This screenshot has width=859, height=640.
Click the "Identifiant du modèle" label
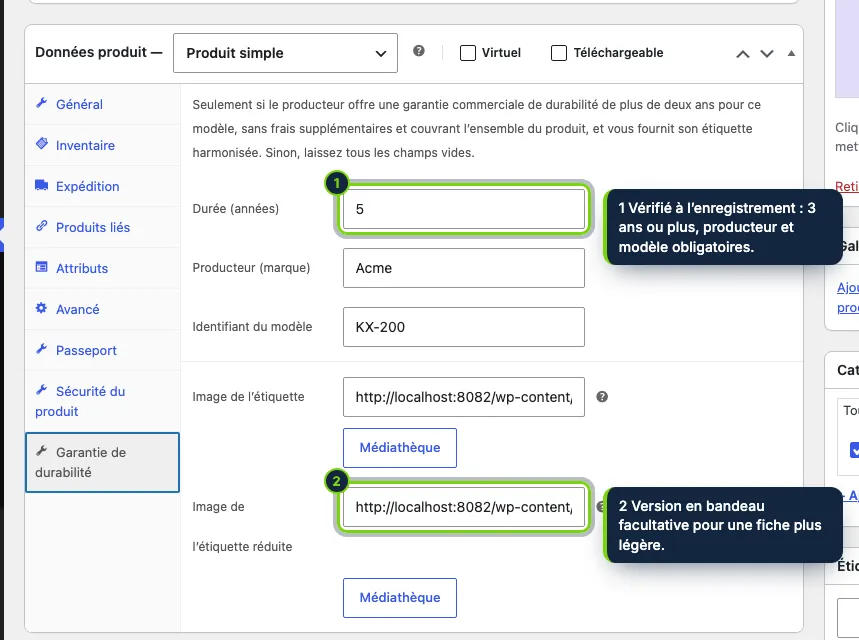click(x=252, y=327)
